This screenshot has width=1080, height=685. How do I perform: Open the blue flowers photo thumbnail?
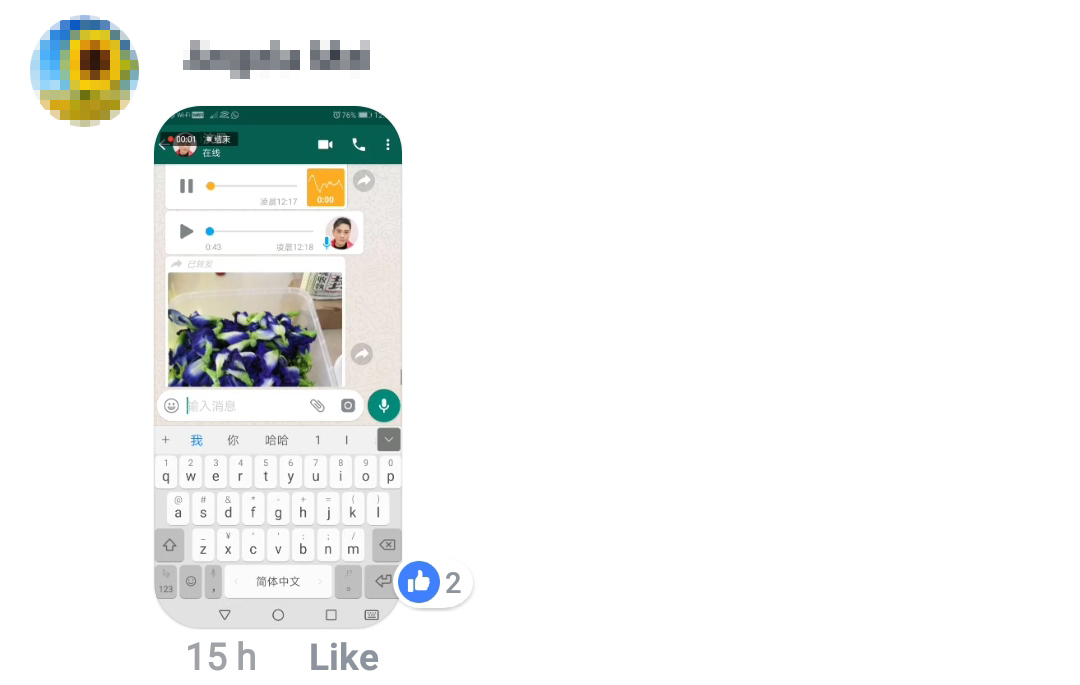pyautogui.click(x=255, y=329)
